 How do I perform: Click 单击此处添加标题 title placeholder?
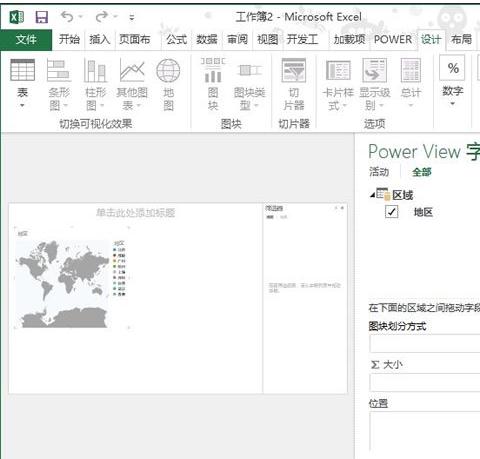point(136,213)
